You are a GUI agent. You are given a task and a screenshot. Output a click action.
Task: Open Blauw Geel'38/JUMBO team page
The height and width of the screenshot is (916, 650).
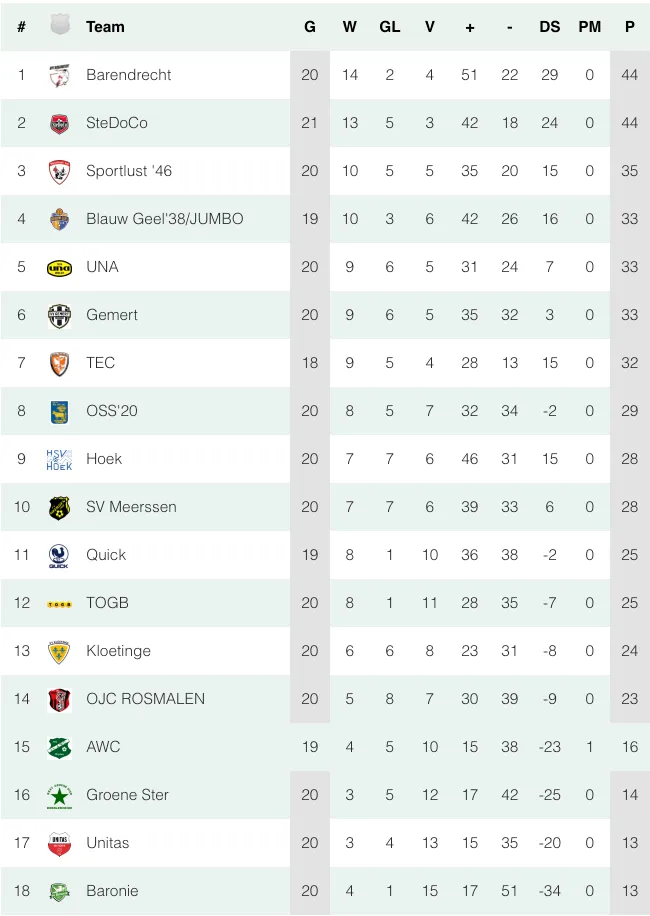click(x=164, y=219)
